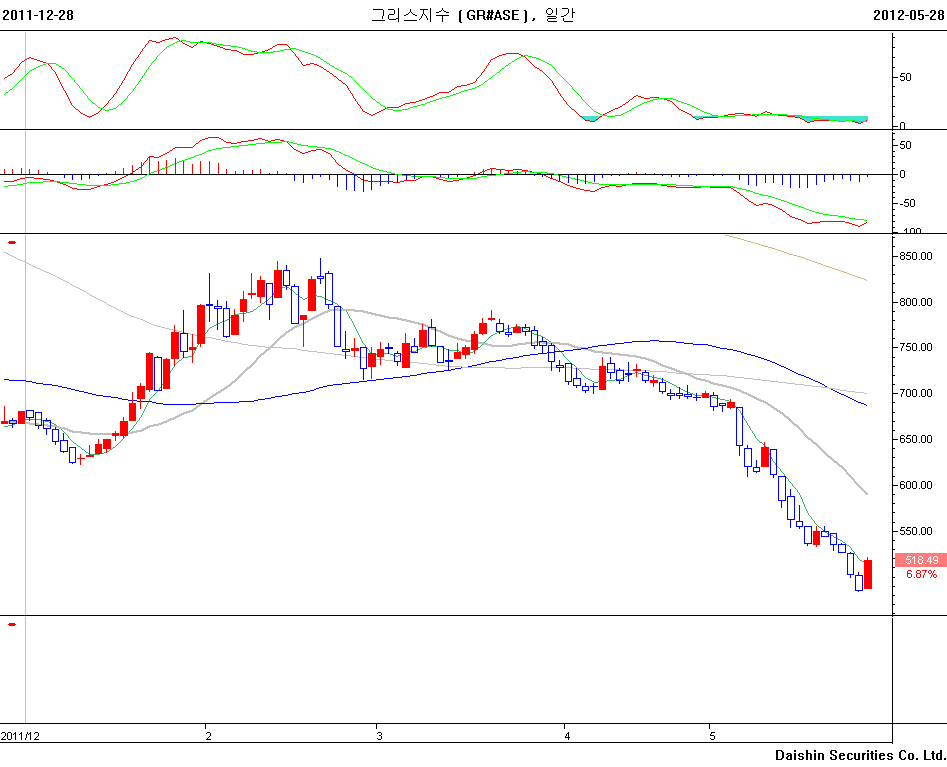
Task: Click the 6.87% change label
Action: [x=921, y=575]
